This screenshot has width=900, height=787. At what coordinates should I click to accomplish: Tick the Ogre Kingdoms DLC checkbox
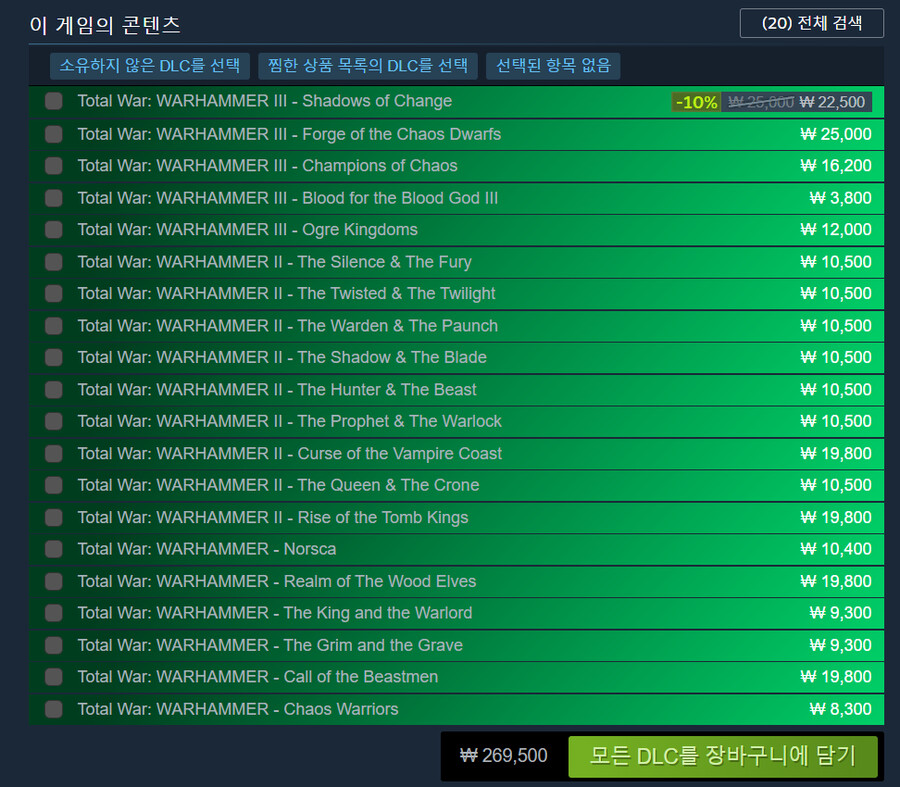pos(54,230)
